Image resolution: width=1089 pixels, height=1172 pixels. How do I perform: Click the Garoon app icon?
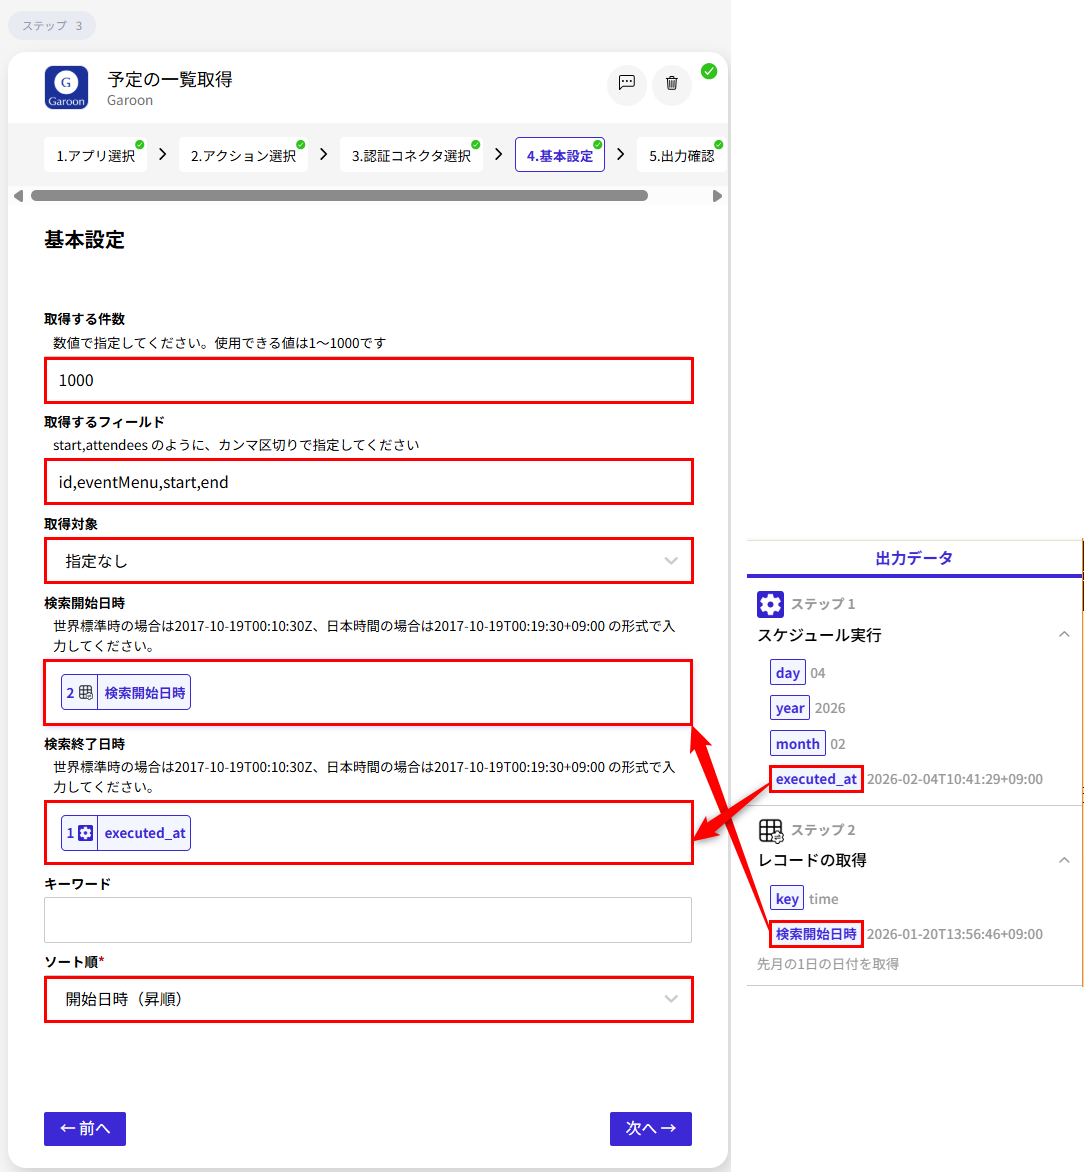(x=65, y=87)
